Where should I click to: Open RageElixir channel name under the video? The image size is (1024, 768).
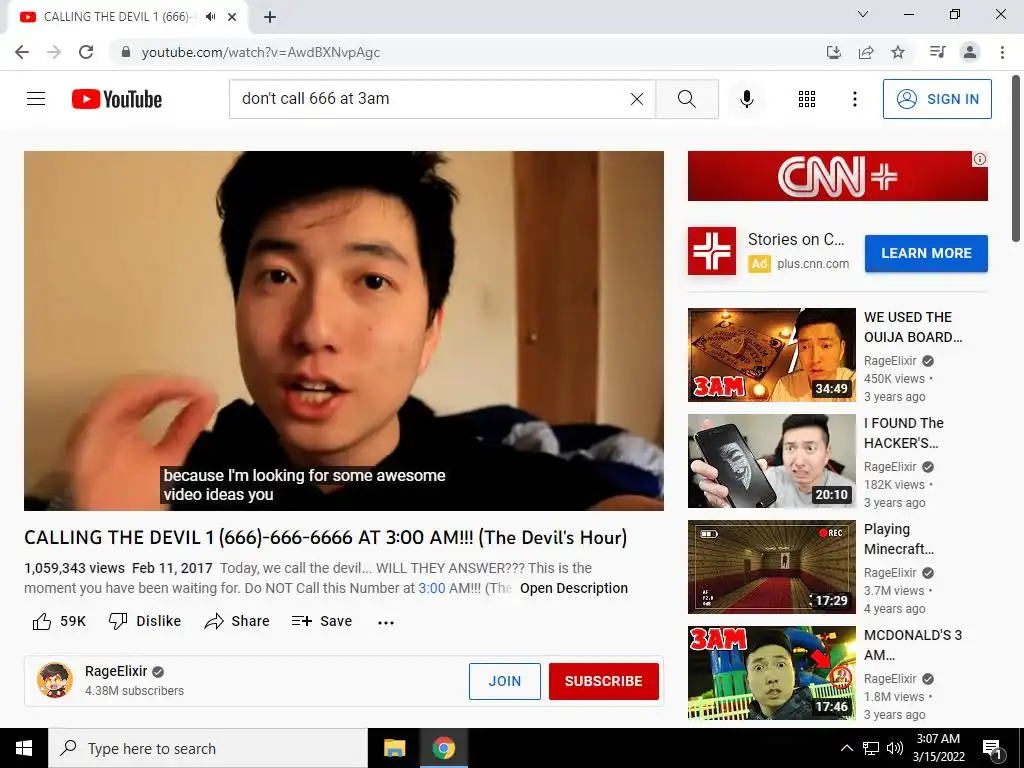[x=116, y=671]
